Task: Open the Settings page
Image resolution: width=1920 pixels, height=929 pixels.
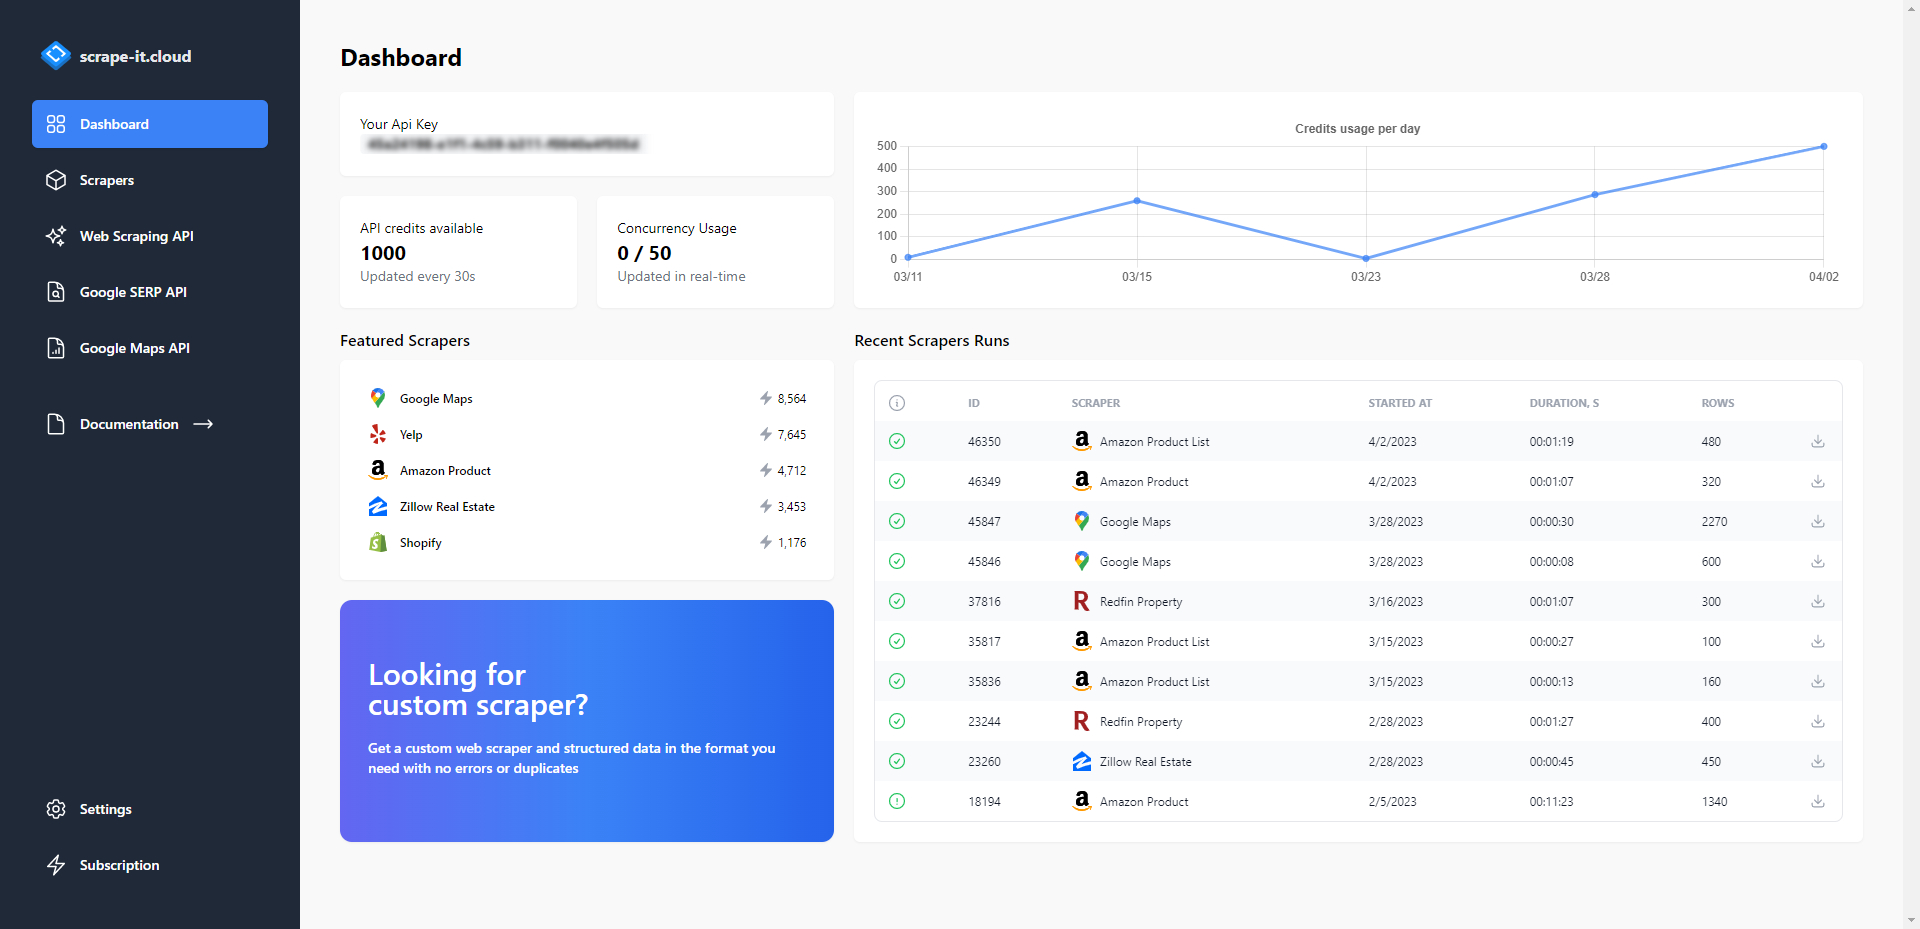Action: pos(105,809)
